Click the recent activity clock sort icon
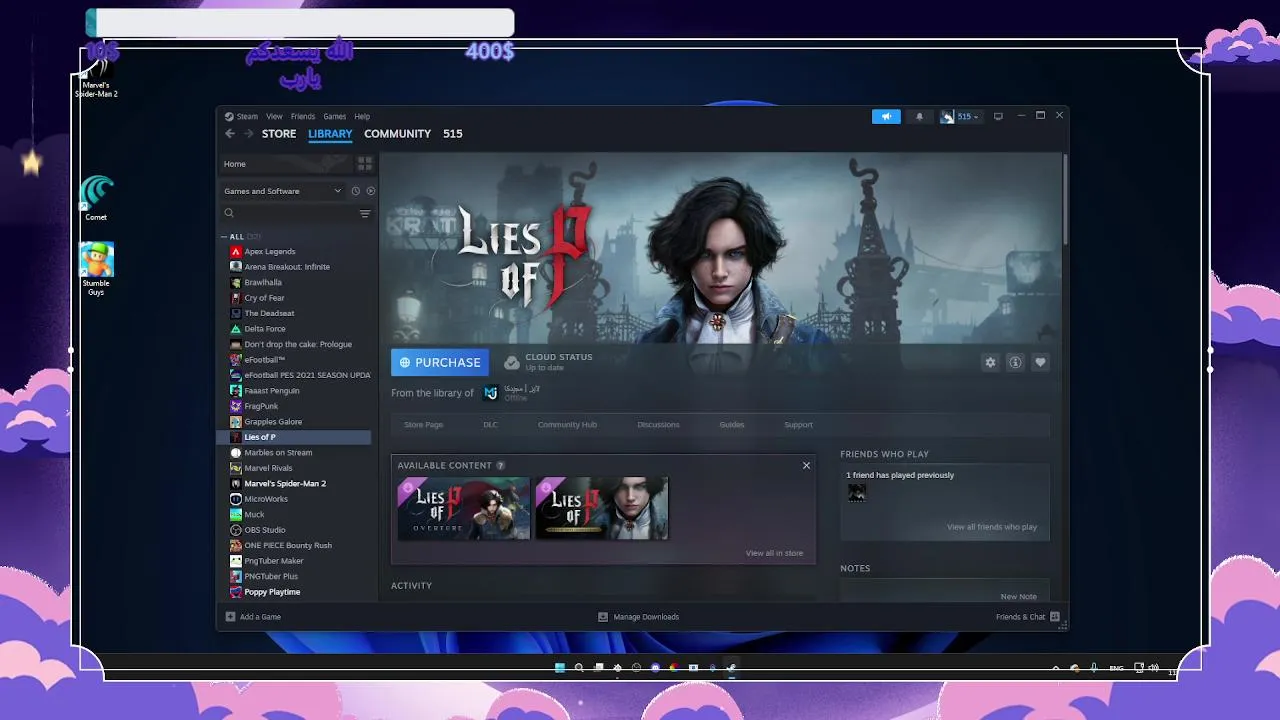The width and height of the screenshot is (1280, 720). pyautogui.click(x=355, y=191)
